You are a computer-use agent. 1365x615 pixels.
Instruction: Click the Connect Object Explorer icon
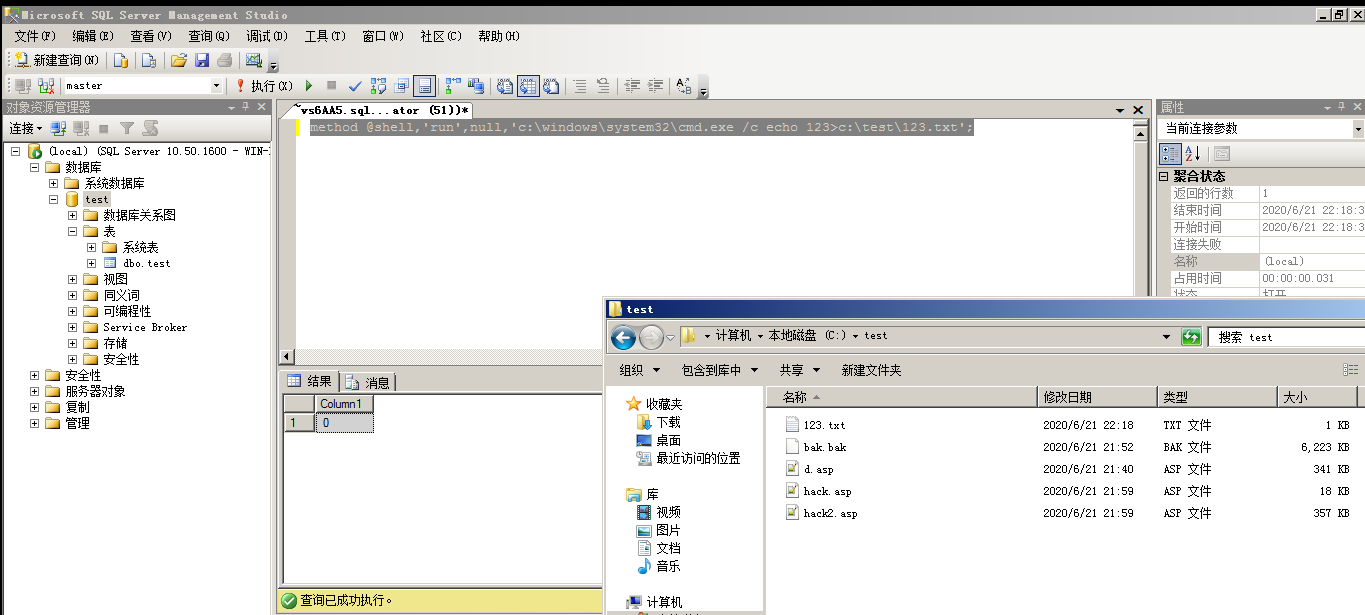click(x=58, y=128)
